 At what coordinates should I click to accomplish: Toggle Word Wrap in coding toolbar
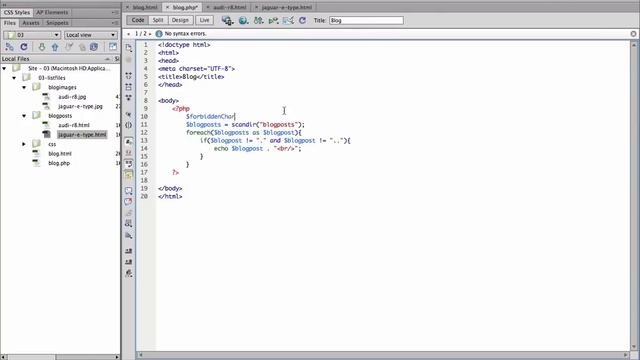[x=129, y=164]
